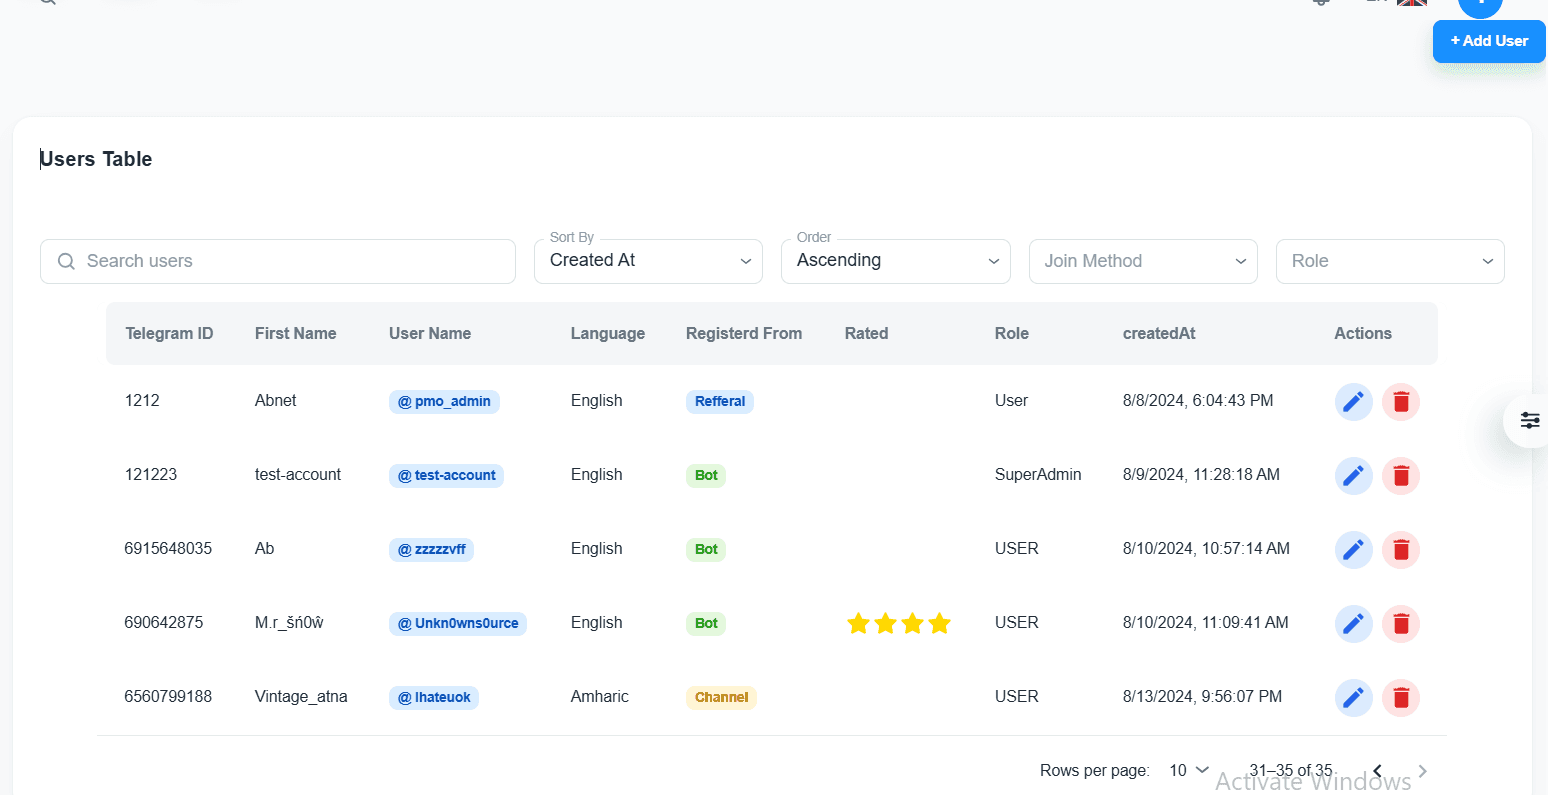Viewport: 1548px width, 795px height.
Task: Edit the user Abnet row
Action: click(1353, 402)
